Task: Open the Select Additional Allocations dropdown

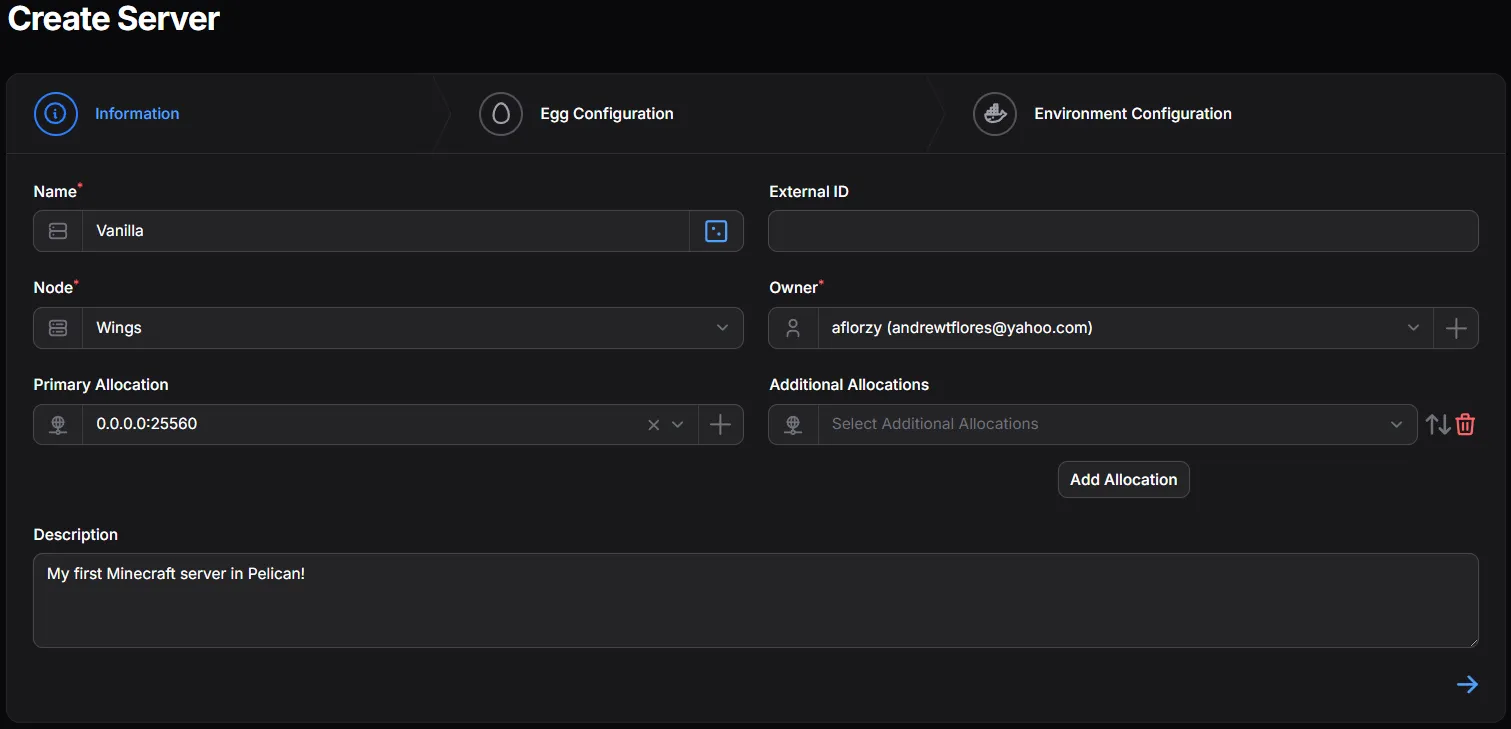Action: tap(1117, 424)
